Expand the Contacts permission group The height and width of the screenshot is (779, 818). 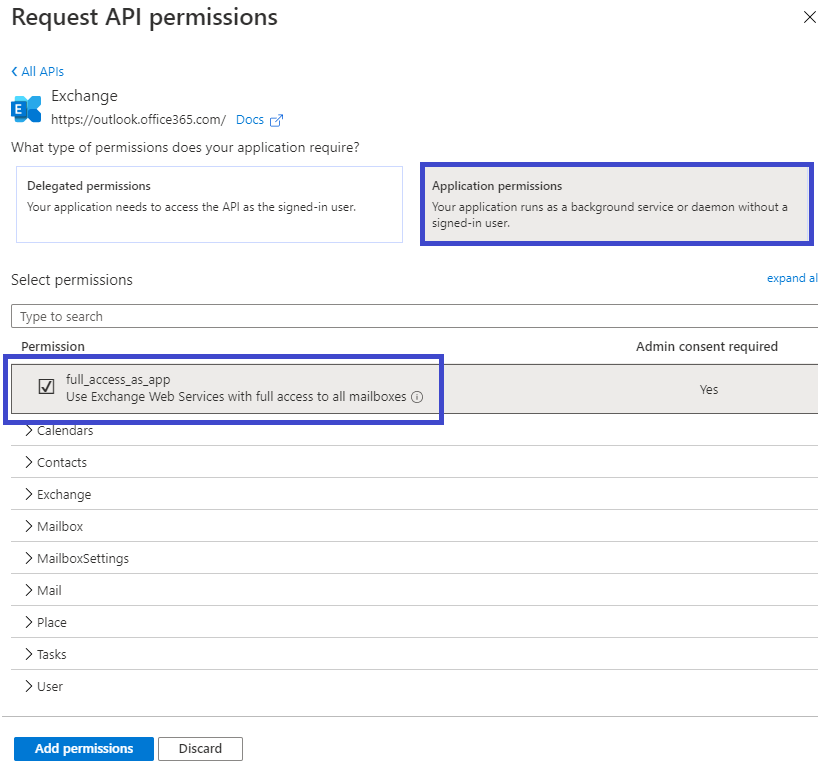pyautogui.click(x=29, y=462)
